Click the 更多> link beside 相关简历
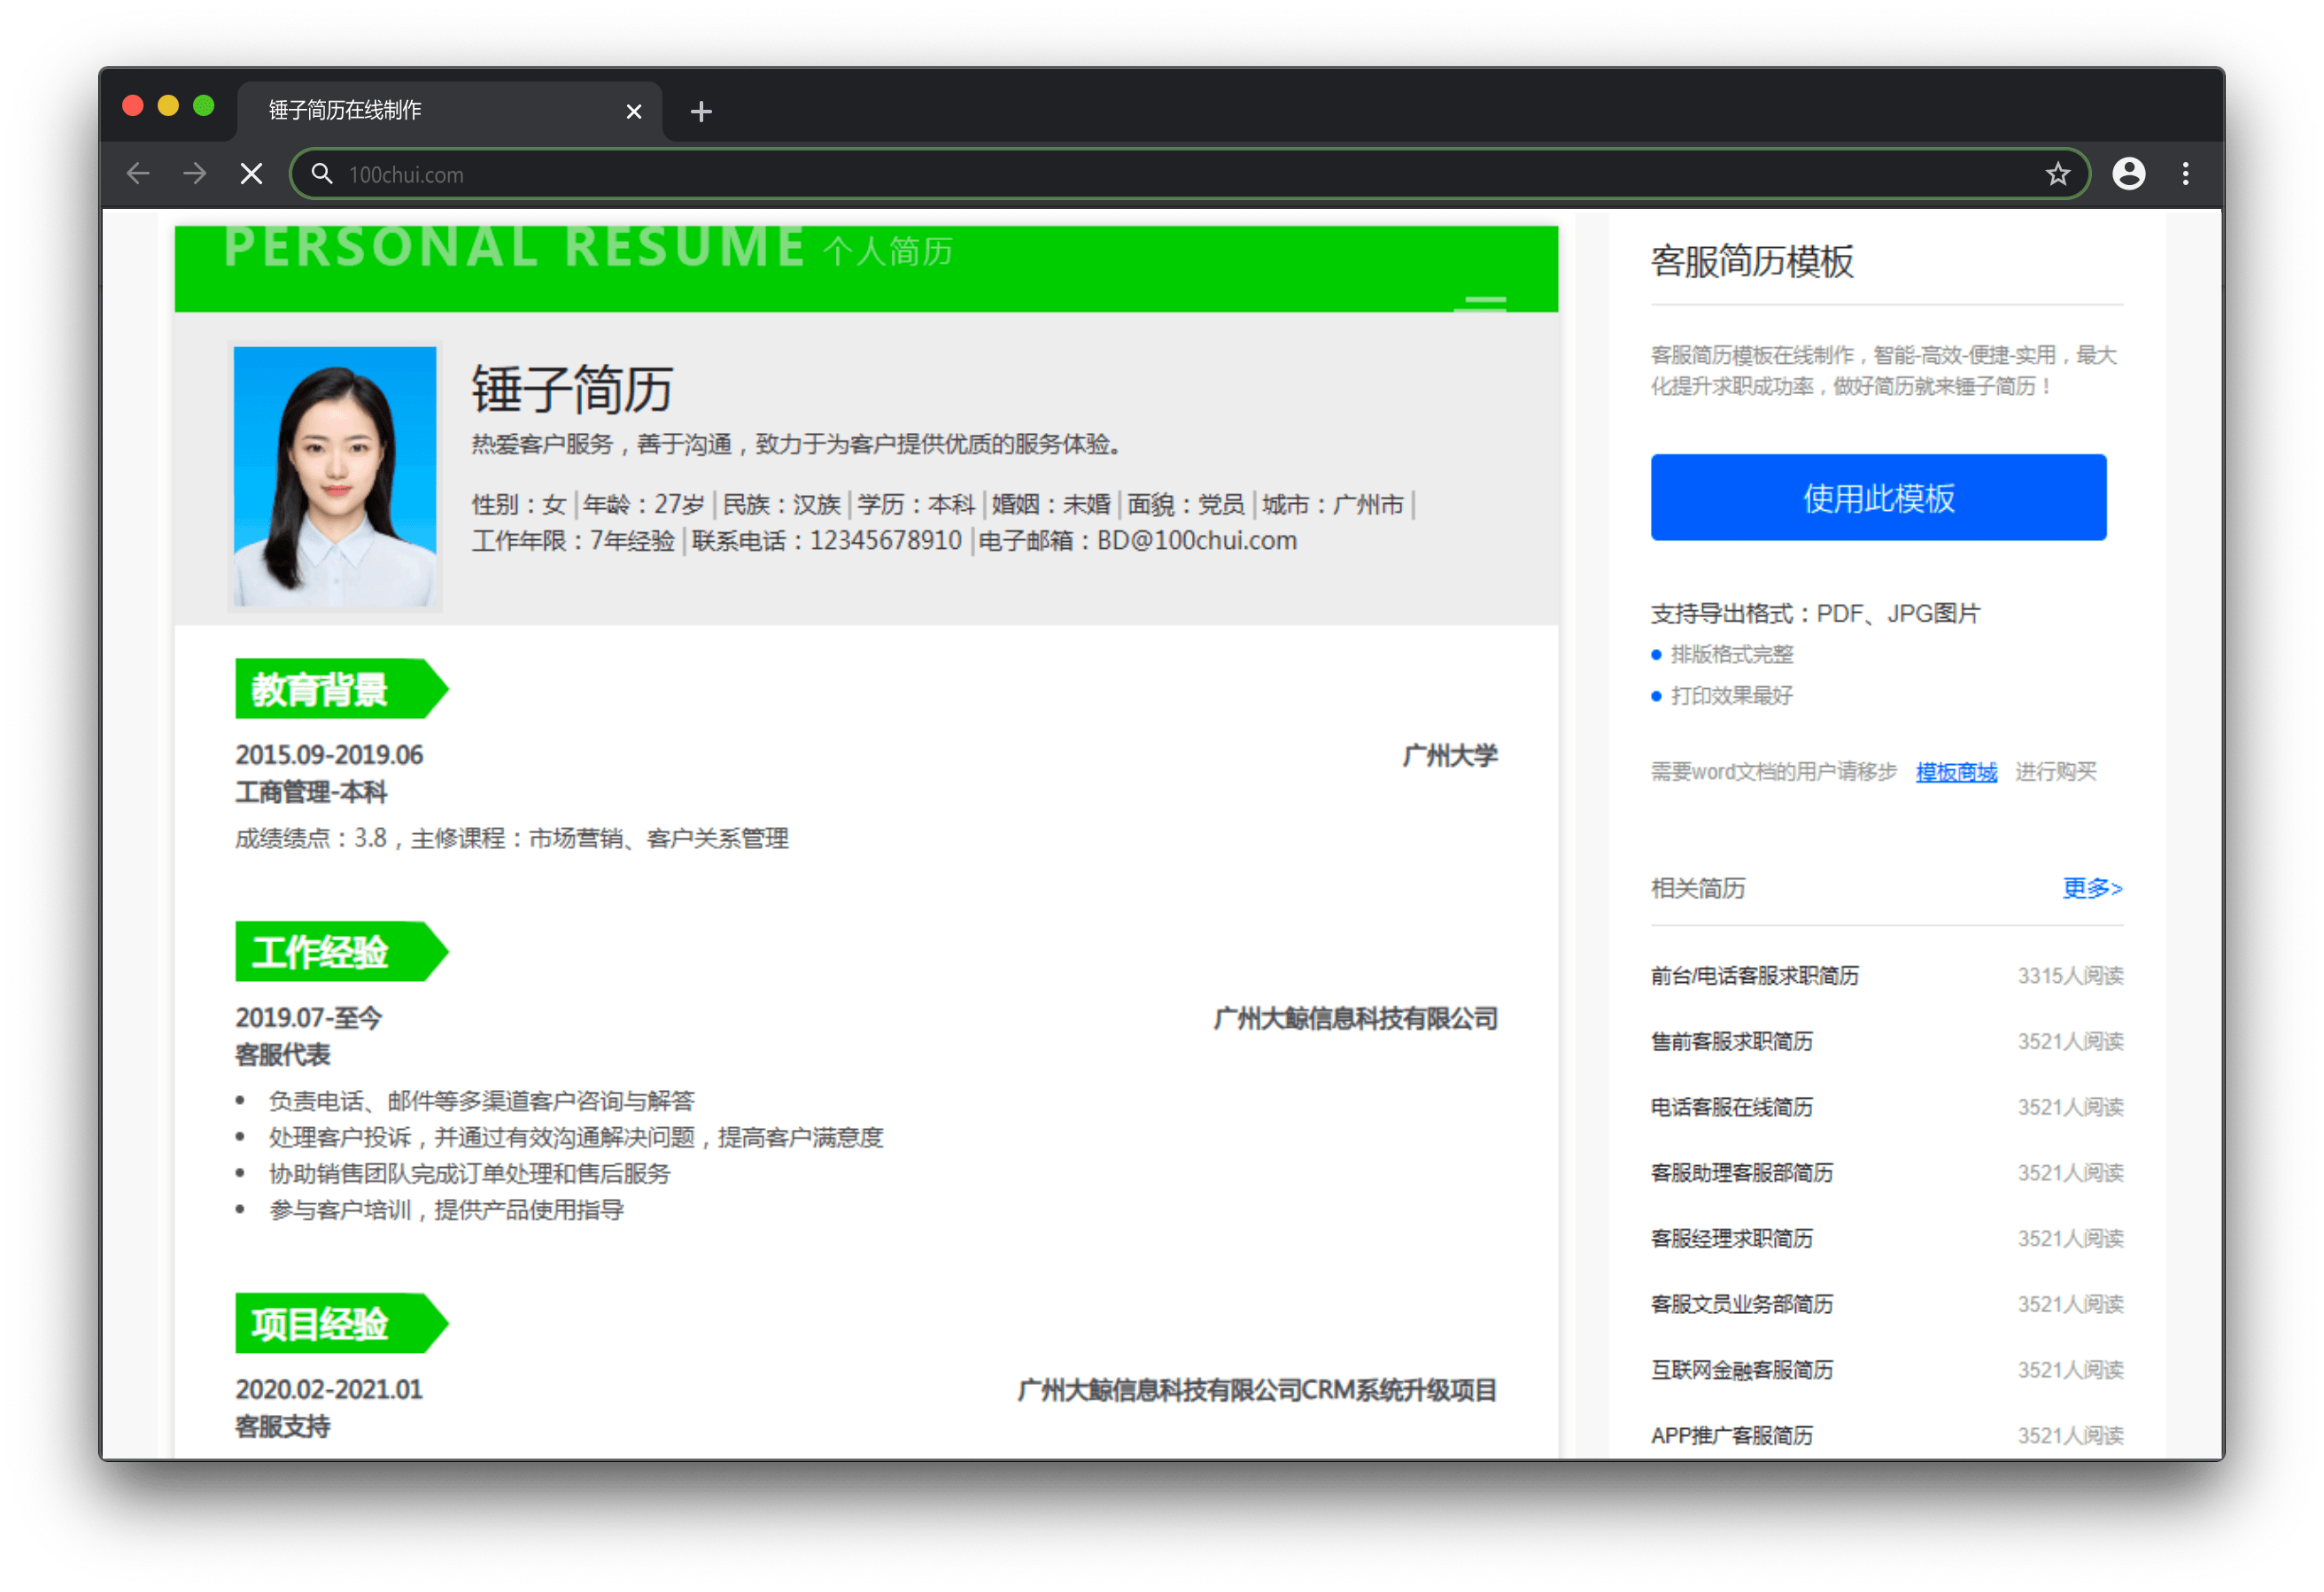The height and width of the screenshot is (1592, 2324). (2092, 887)
